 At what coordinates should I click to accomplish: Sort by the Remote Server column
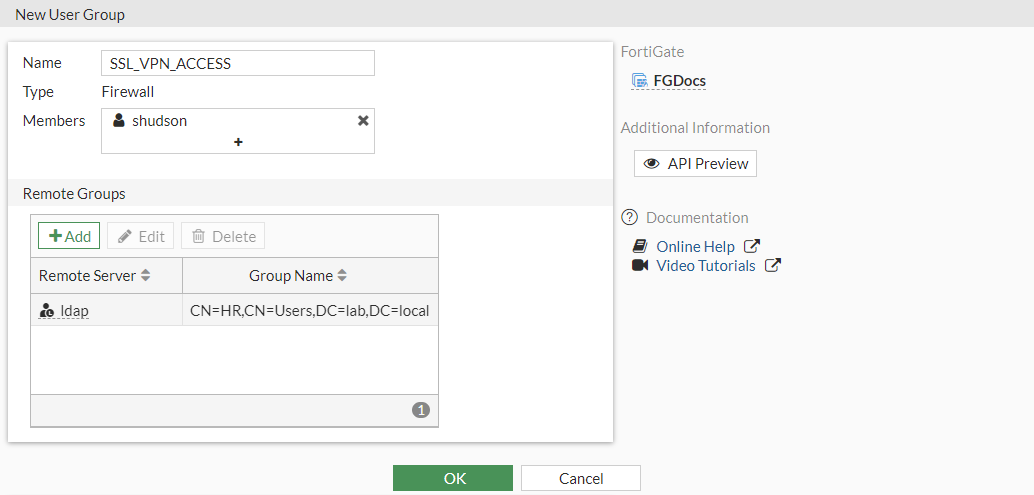(145, 275)
